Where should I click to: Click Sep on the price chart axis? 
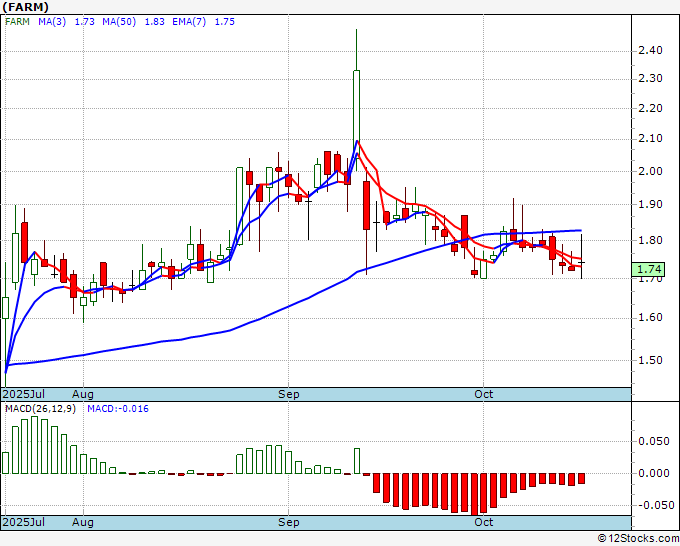tap(288, 394)
